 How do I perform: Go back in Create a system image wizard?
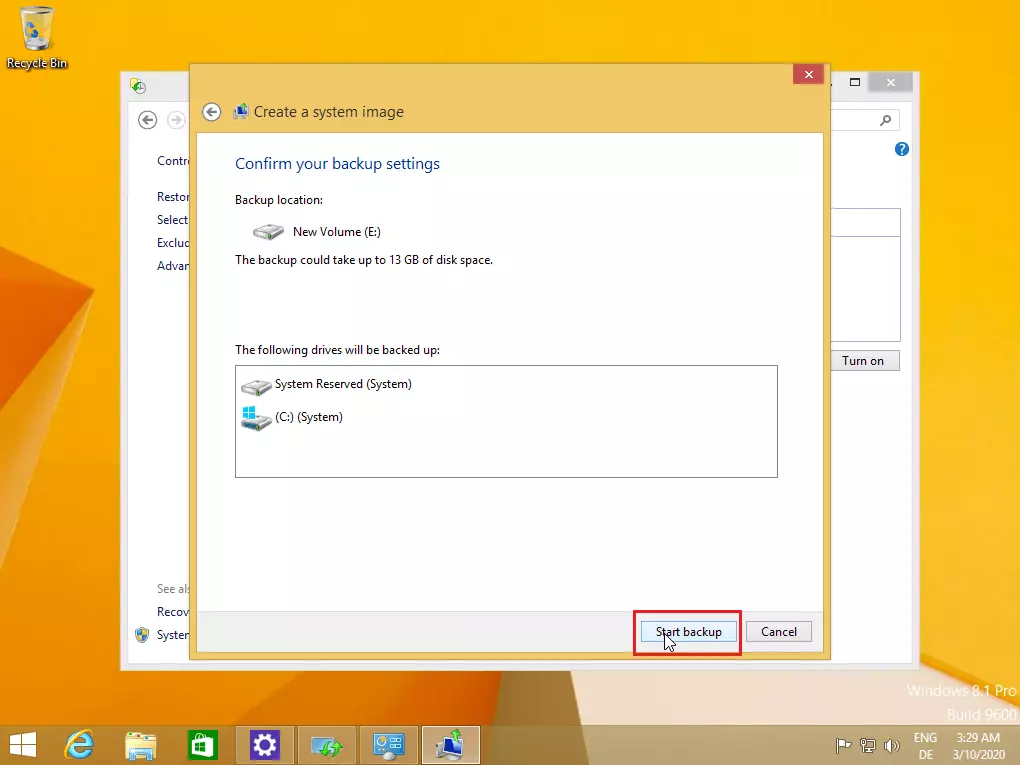pos(211,112)
